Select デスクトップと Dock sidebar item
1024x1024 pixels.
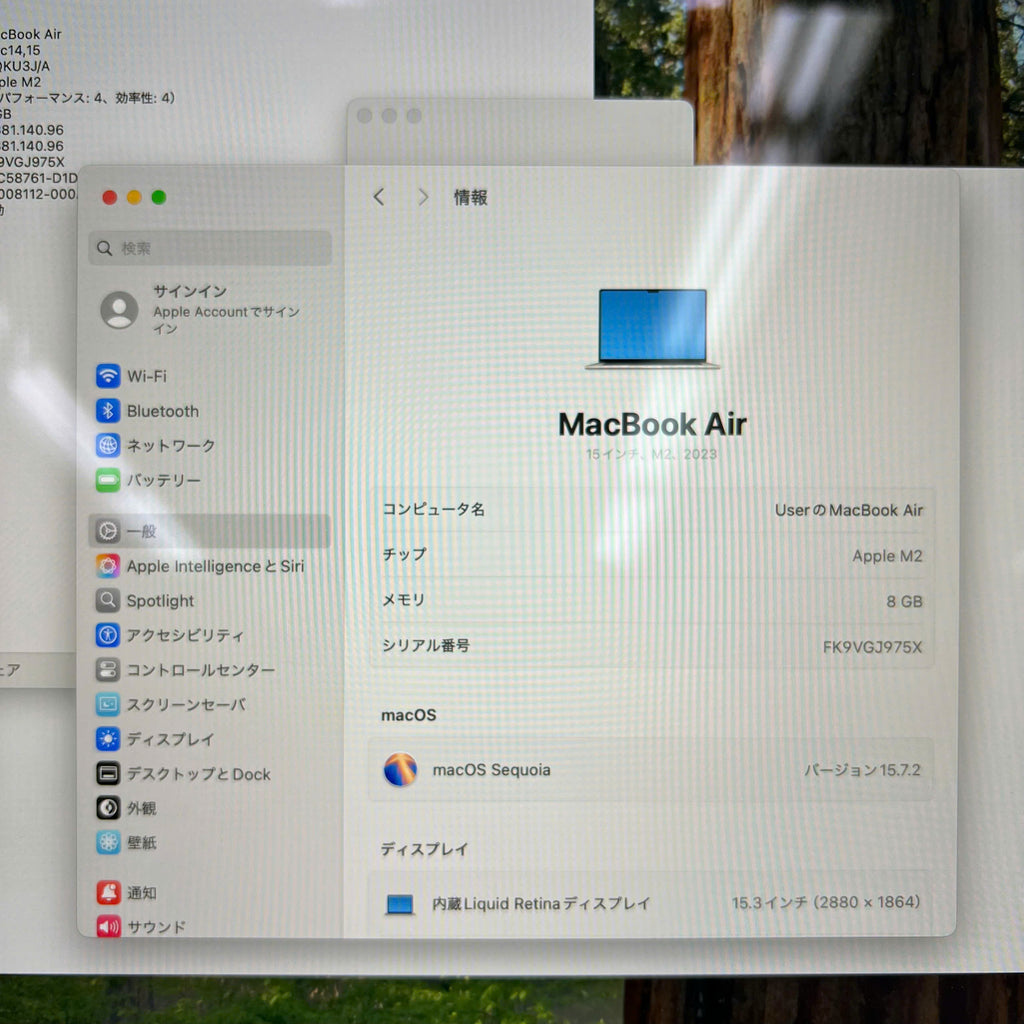(198, 774)
